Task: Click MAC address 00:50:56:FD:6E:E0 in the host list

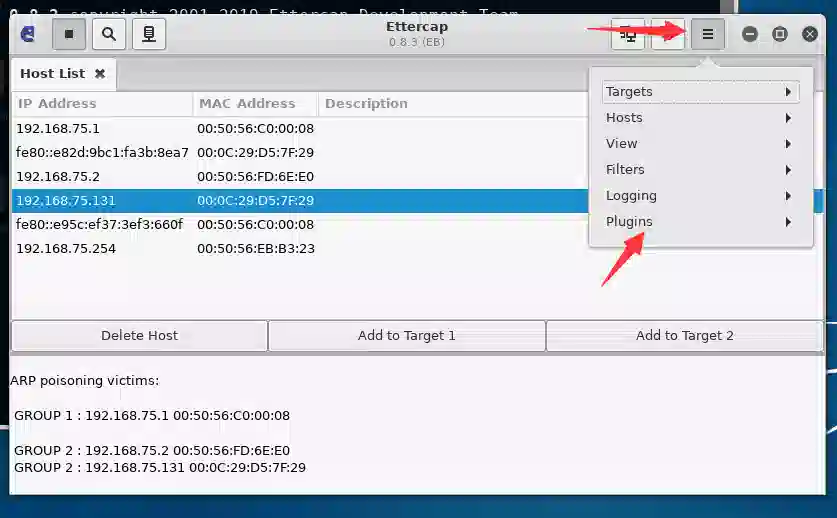Action: [255, 177]
